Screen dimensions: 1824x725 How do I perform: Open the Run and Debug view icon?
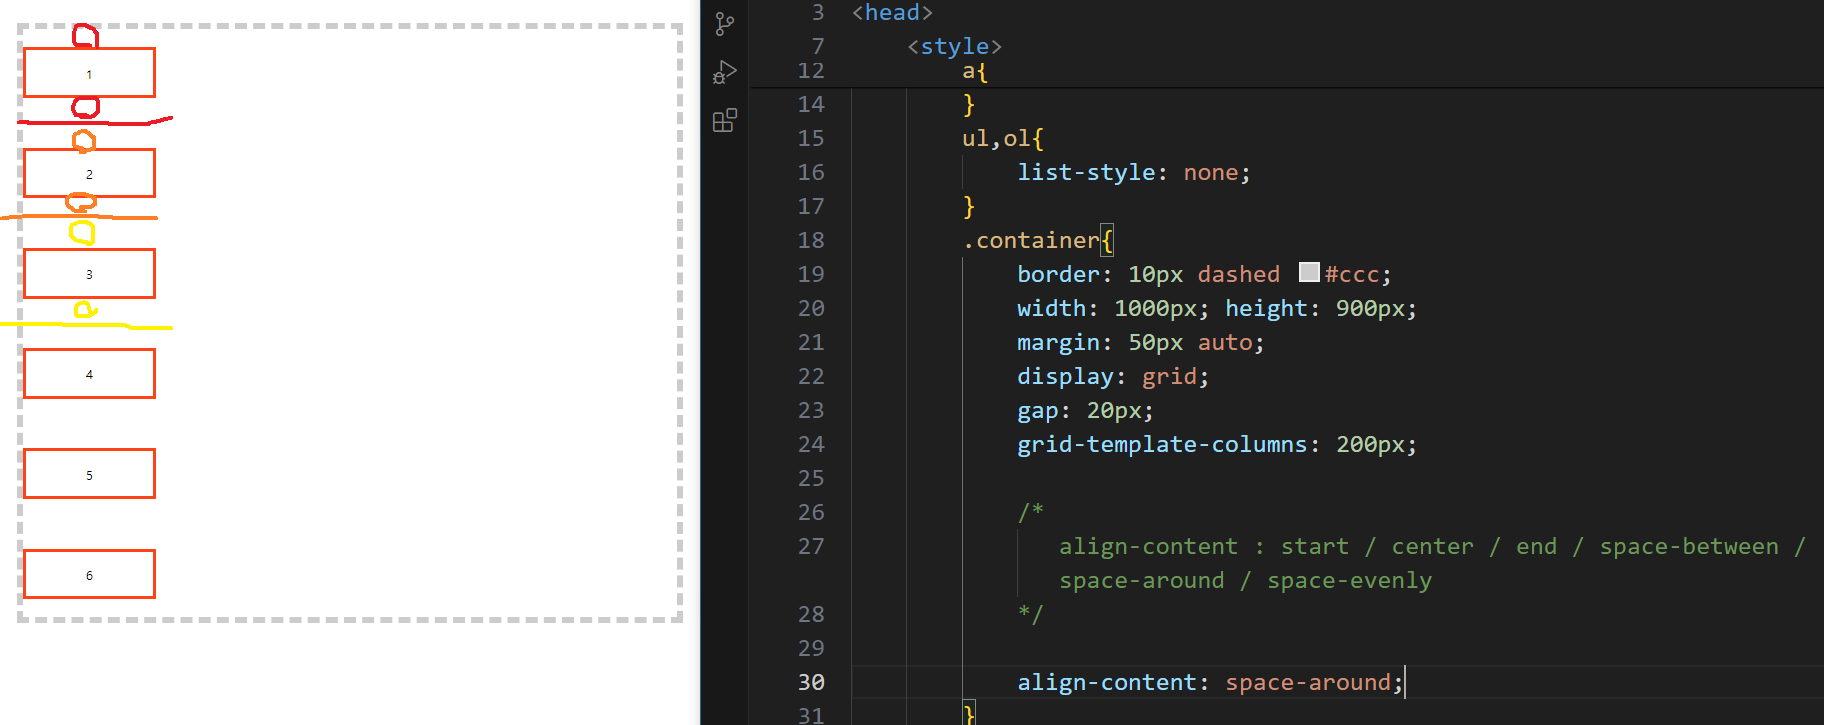coord(725,72)
